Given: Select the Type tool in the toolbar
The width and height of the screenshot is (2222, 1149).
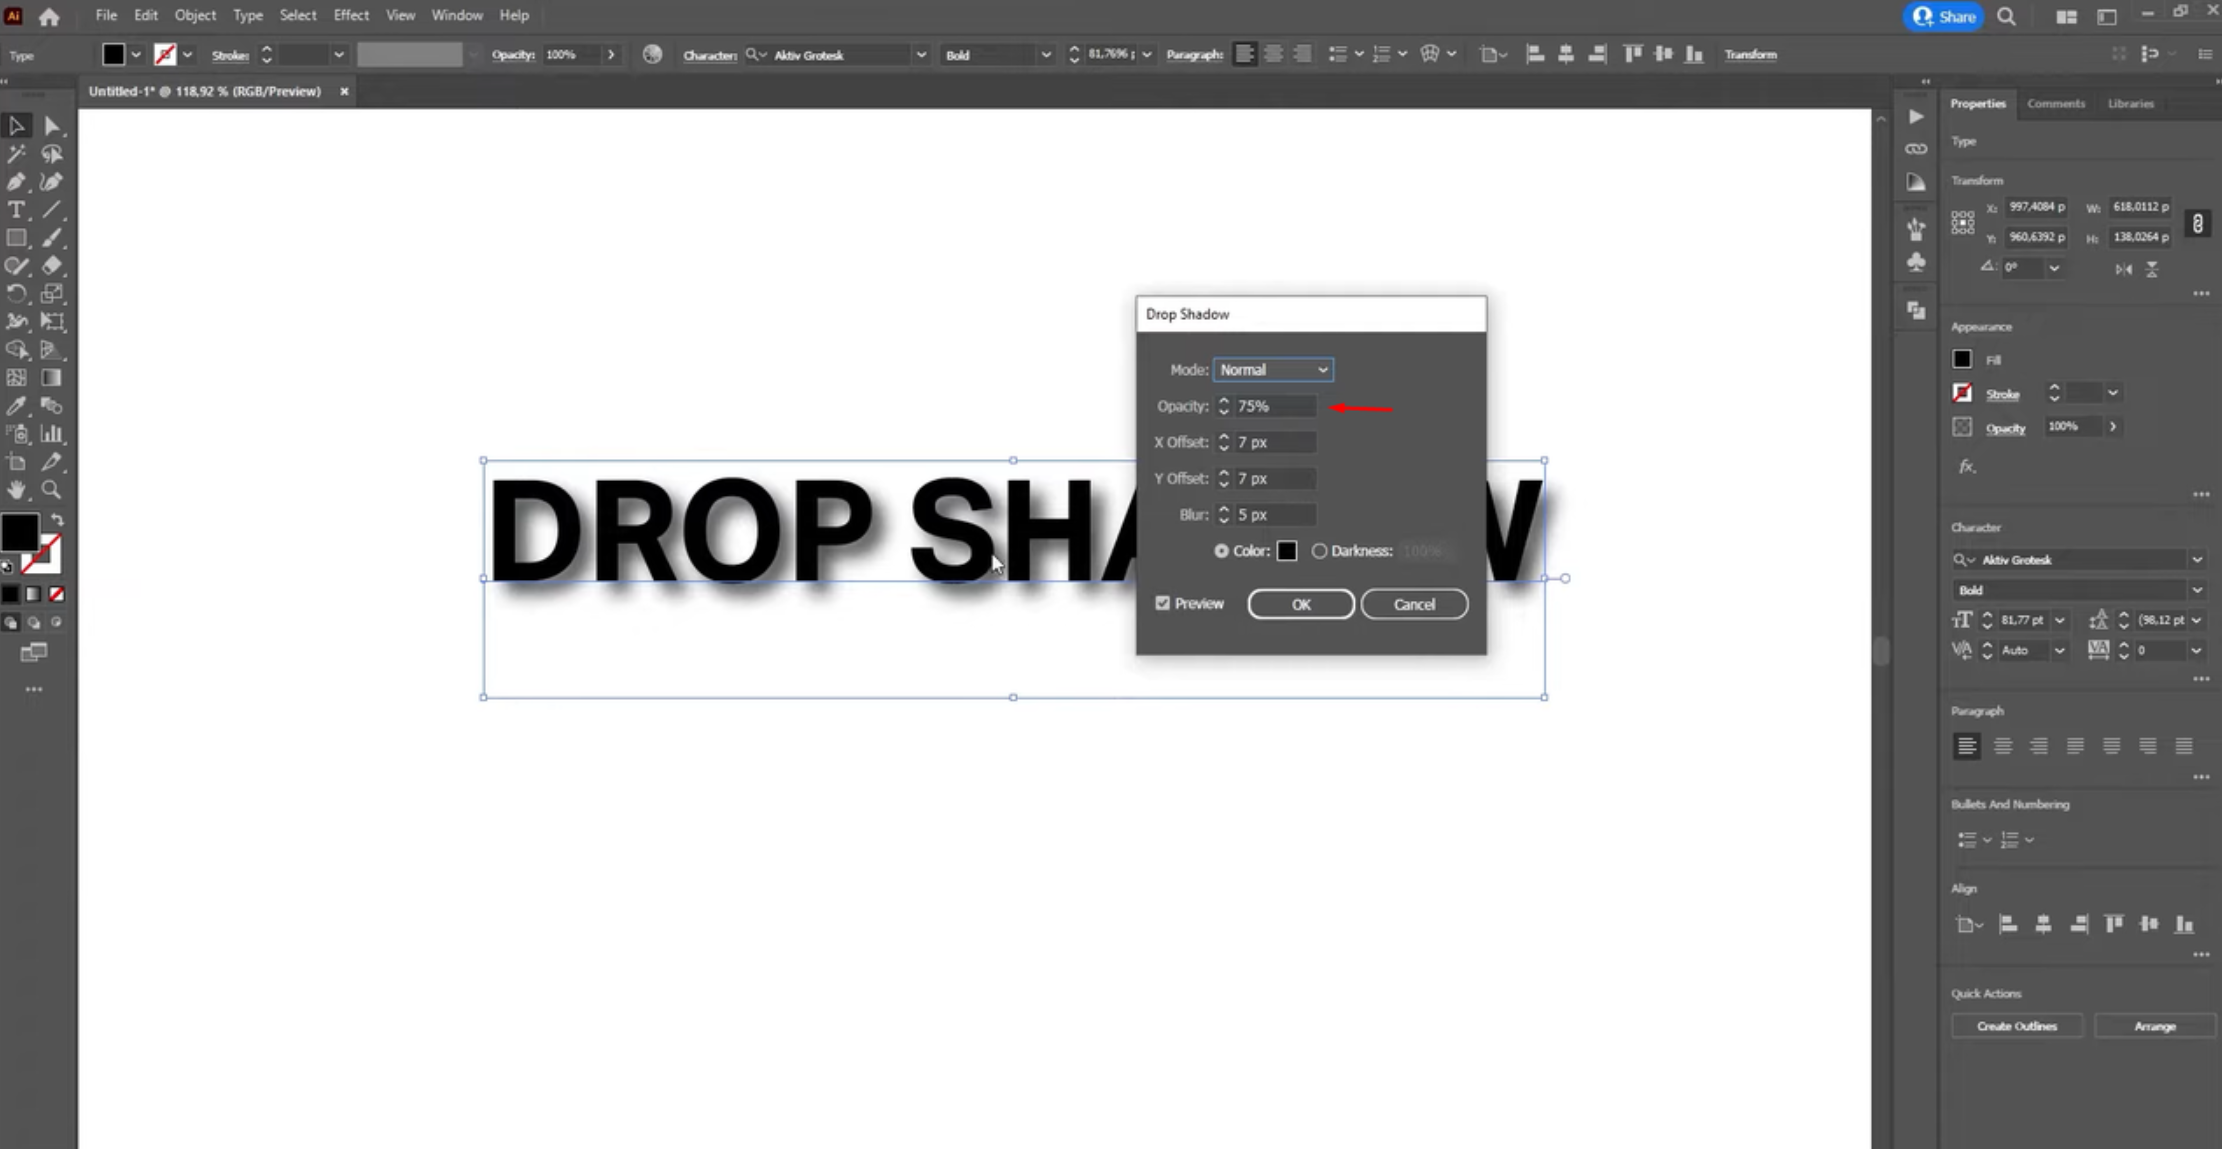Looking at the screenshot, I should pyautogui.click(x=16, y=210).
